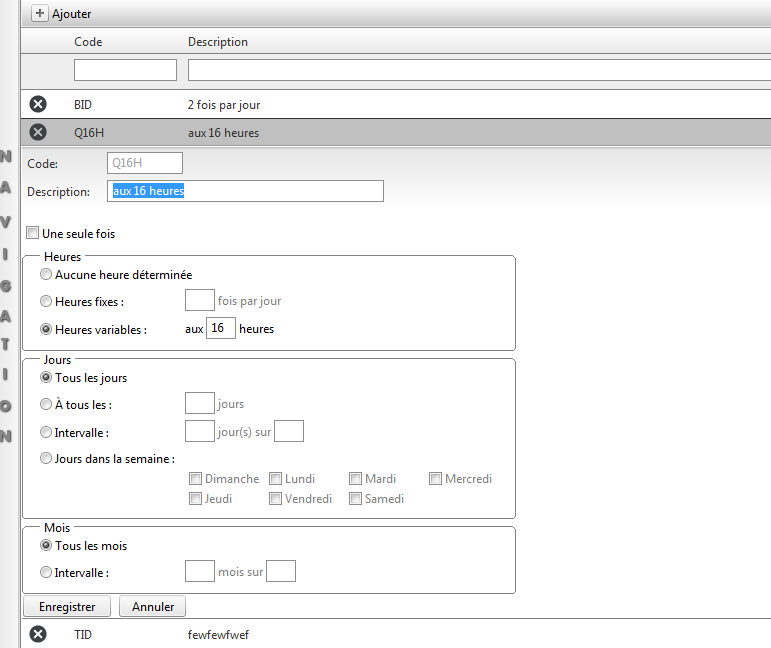The height and width of the screenshot is (648, 771).
Task: Select 'Tous les mois' radio button
Action: pos(46,545)
